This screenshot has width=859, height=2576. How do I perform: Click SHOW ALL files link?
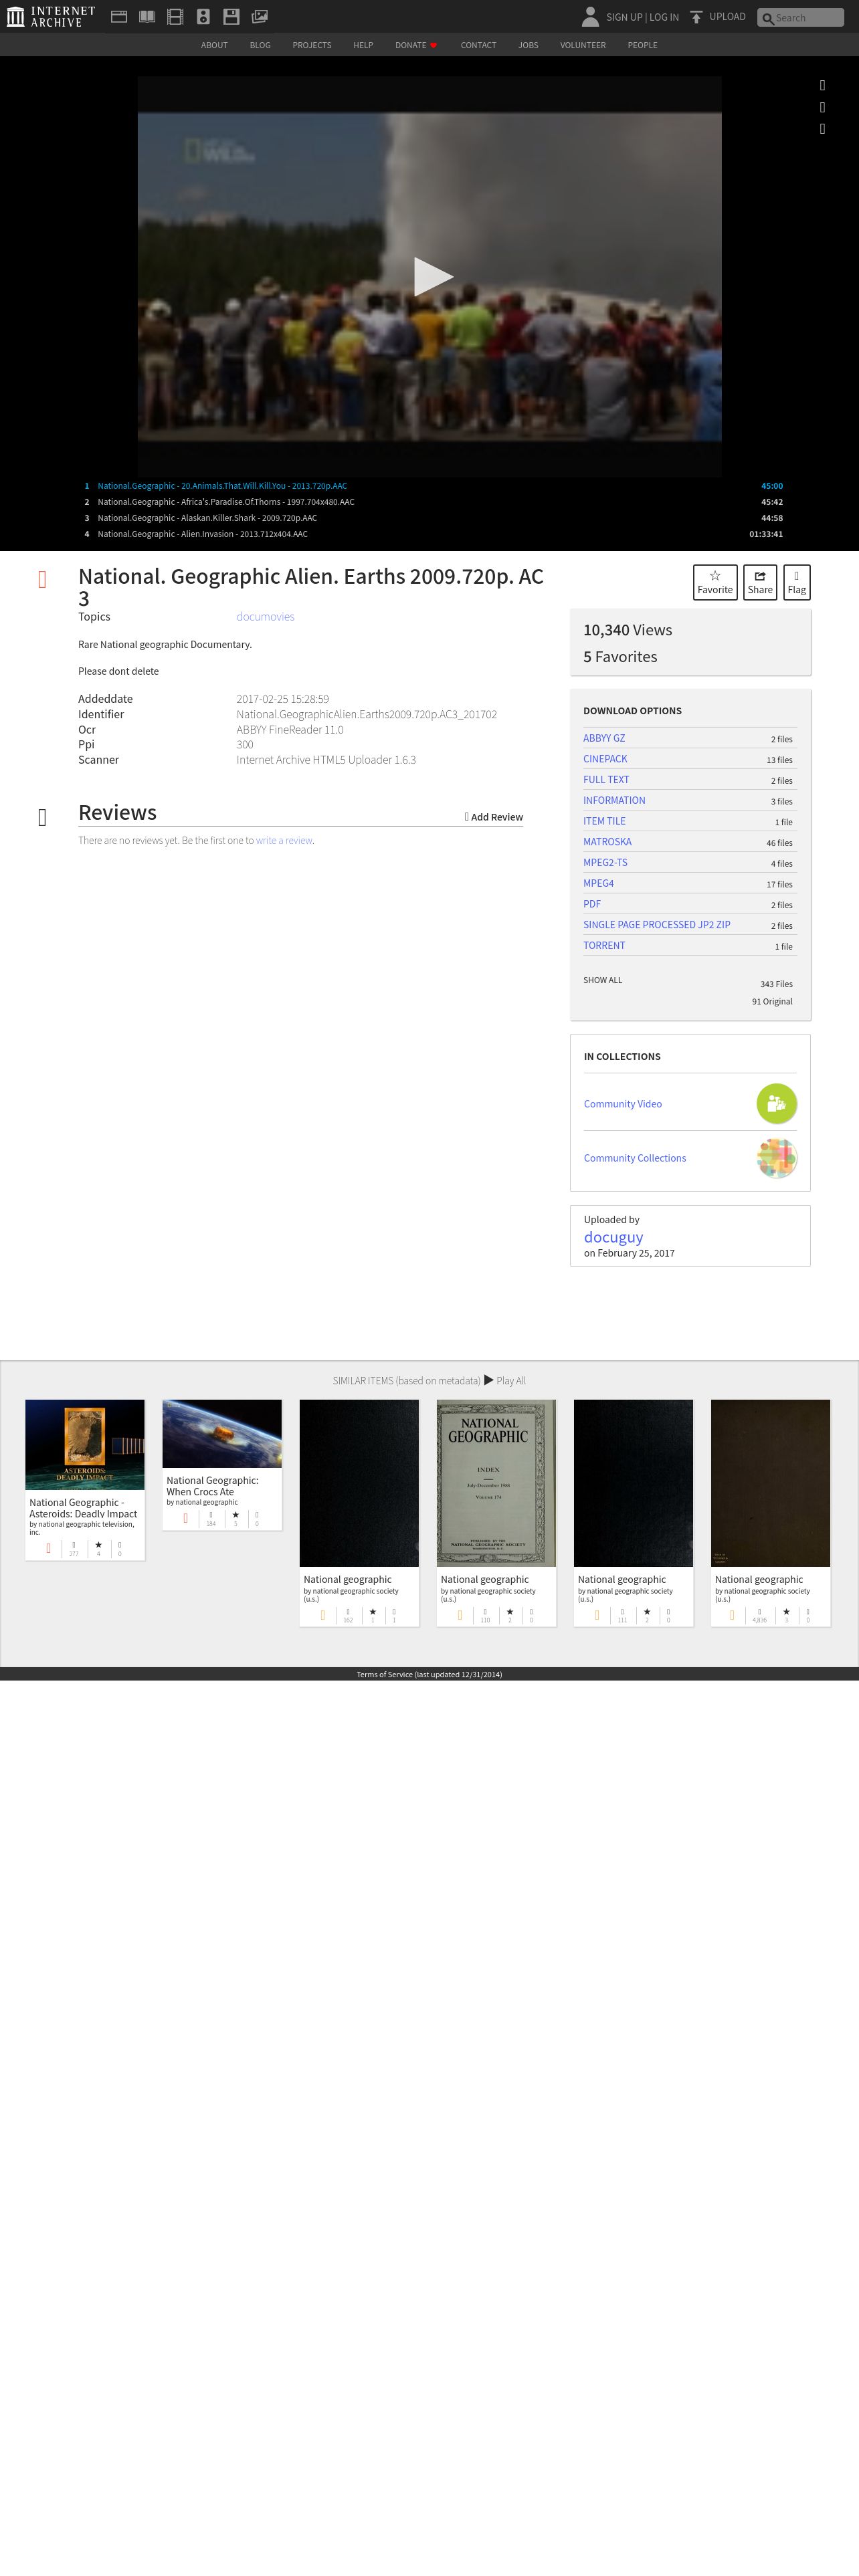(x=602, y=980)
